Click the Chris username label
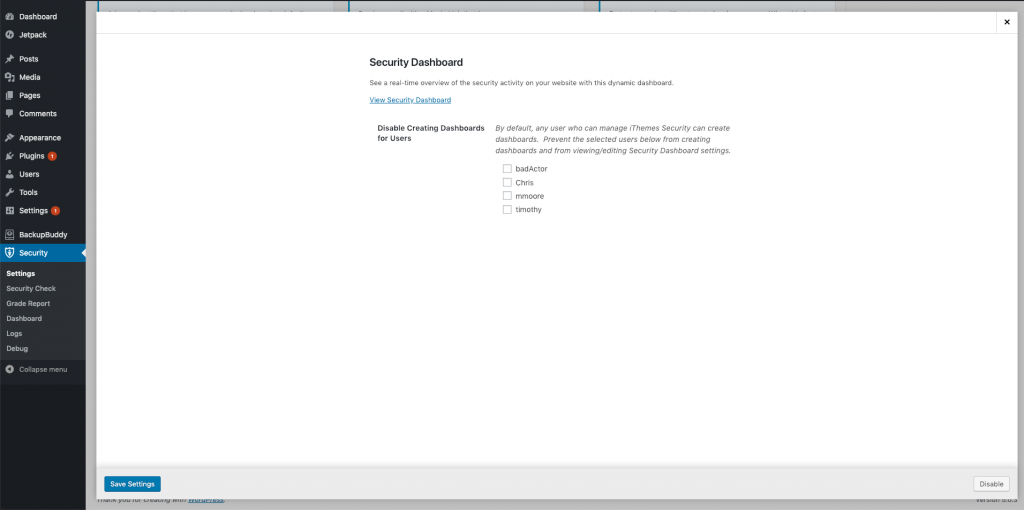1024x510 pixels. pos(524,183)
